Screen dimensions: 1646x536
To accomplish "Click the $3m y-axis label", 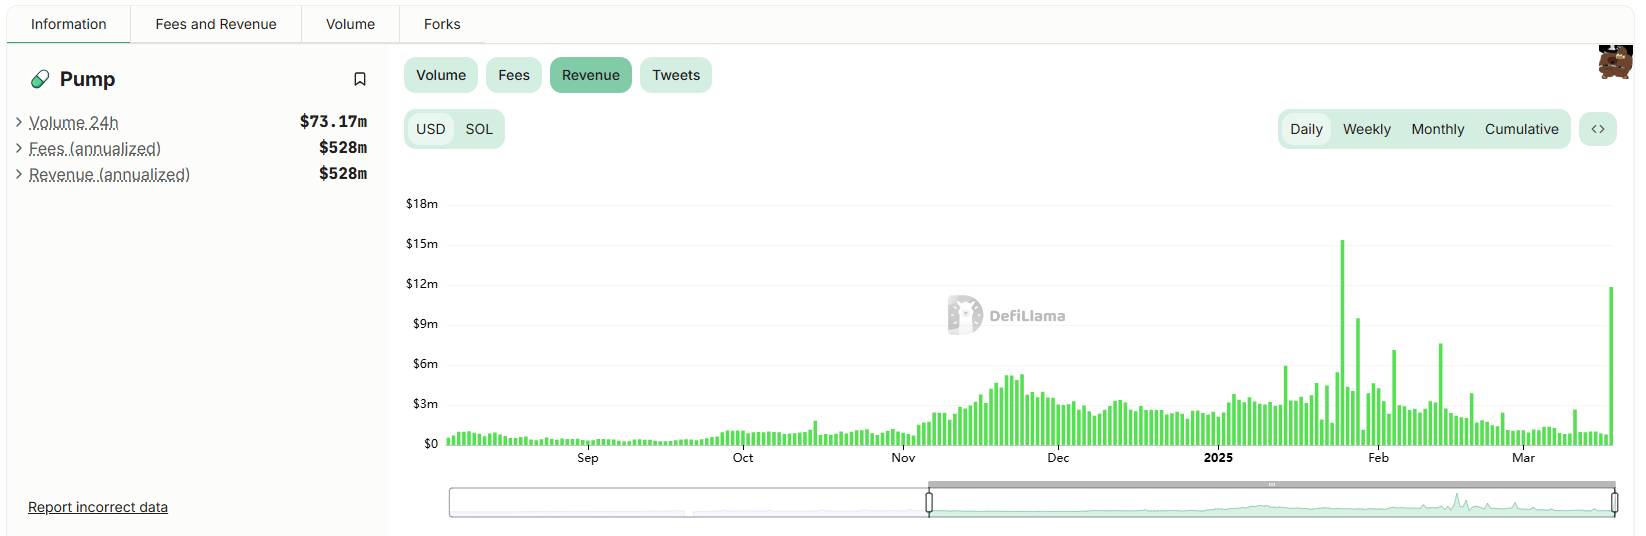I will point(425,404).
